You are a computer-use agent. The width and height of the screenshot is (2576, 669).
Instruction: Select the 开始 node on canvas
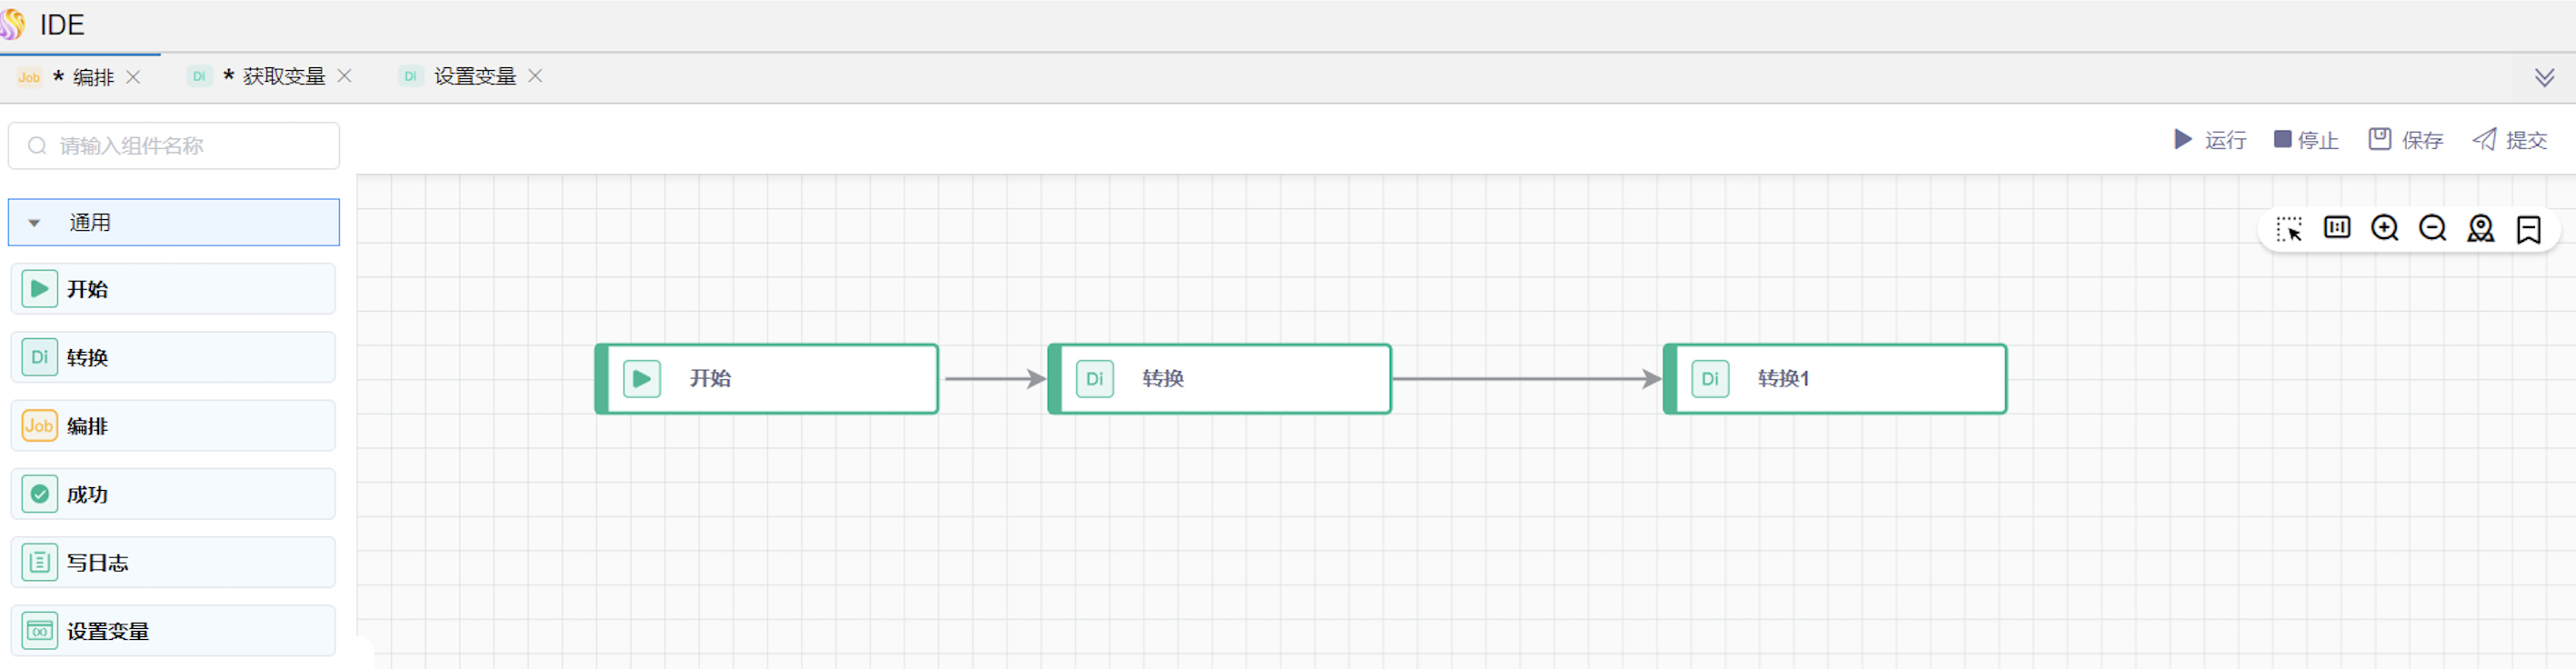[767, 379]
